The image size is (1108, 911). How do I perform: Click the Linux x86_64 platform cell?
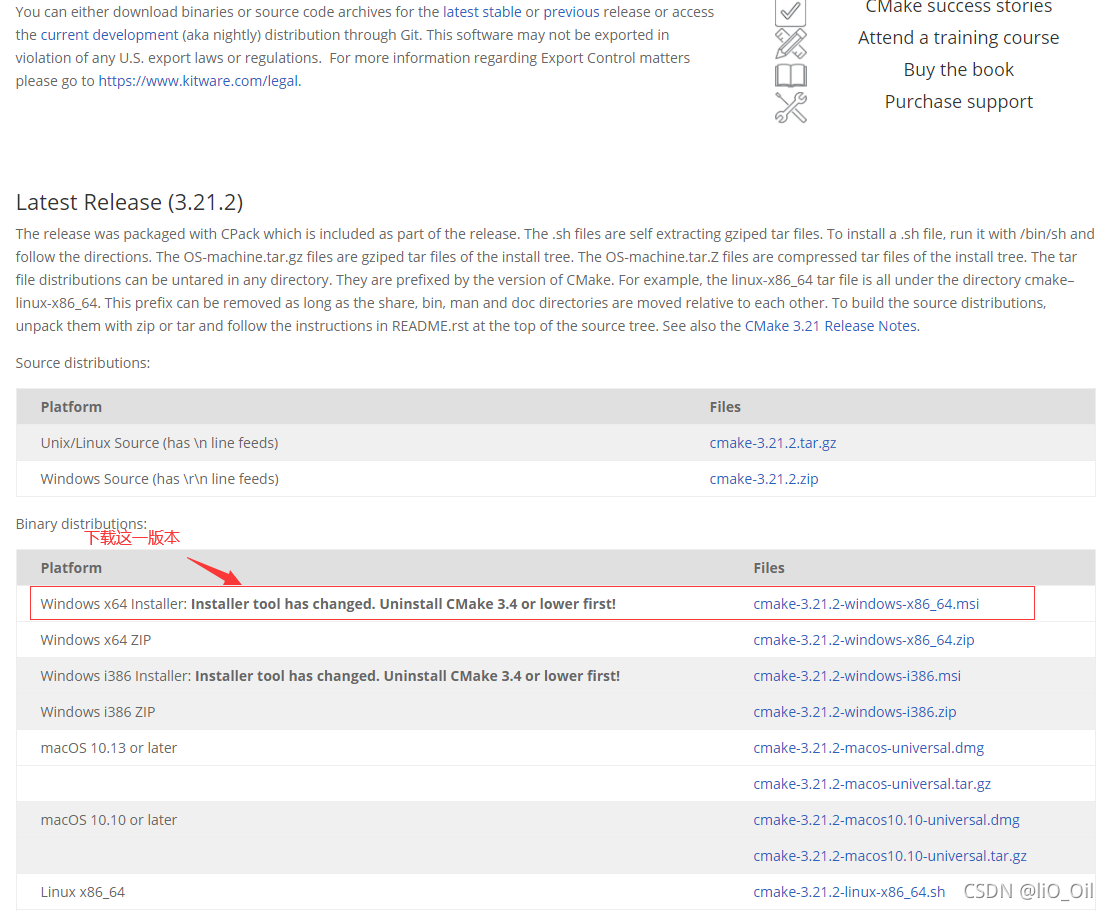83,893
